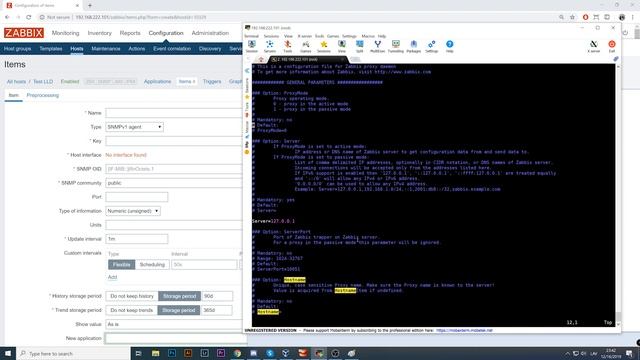This screenshot has width=640, height=360.
Task: Switch to the Preprocessing tab
Action: [42, 96]
